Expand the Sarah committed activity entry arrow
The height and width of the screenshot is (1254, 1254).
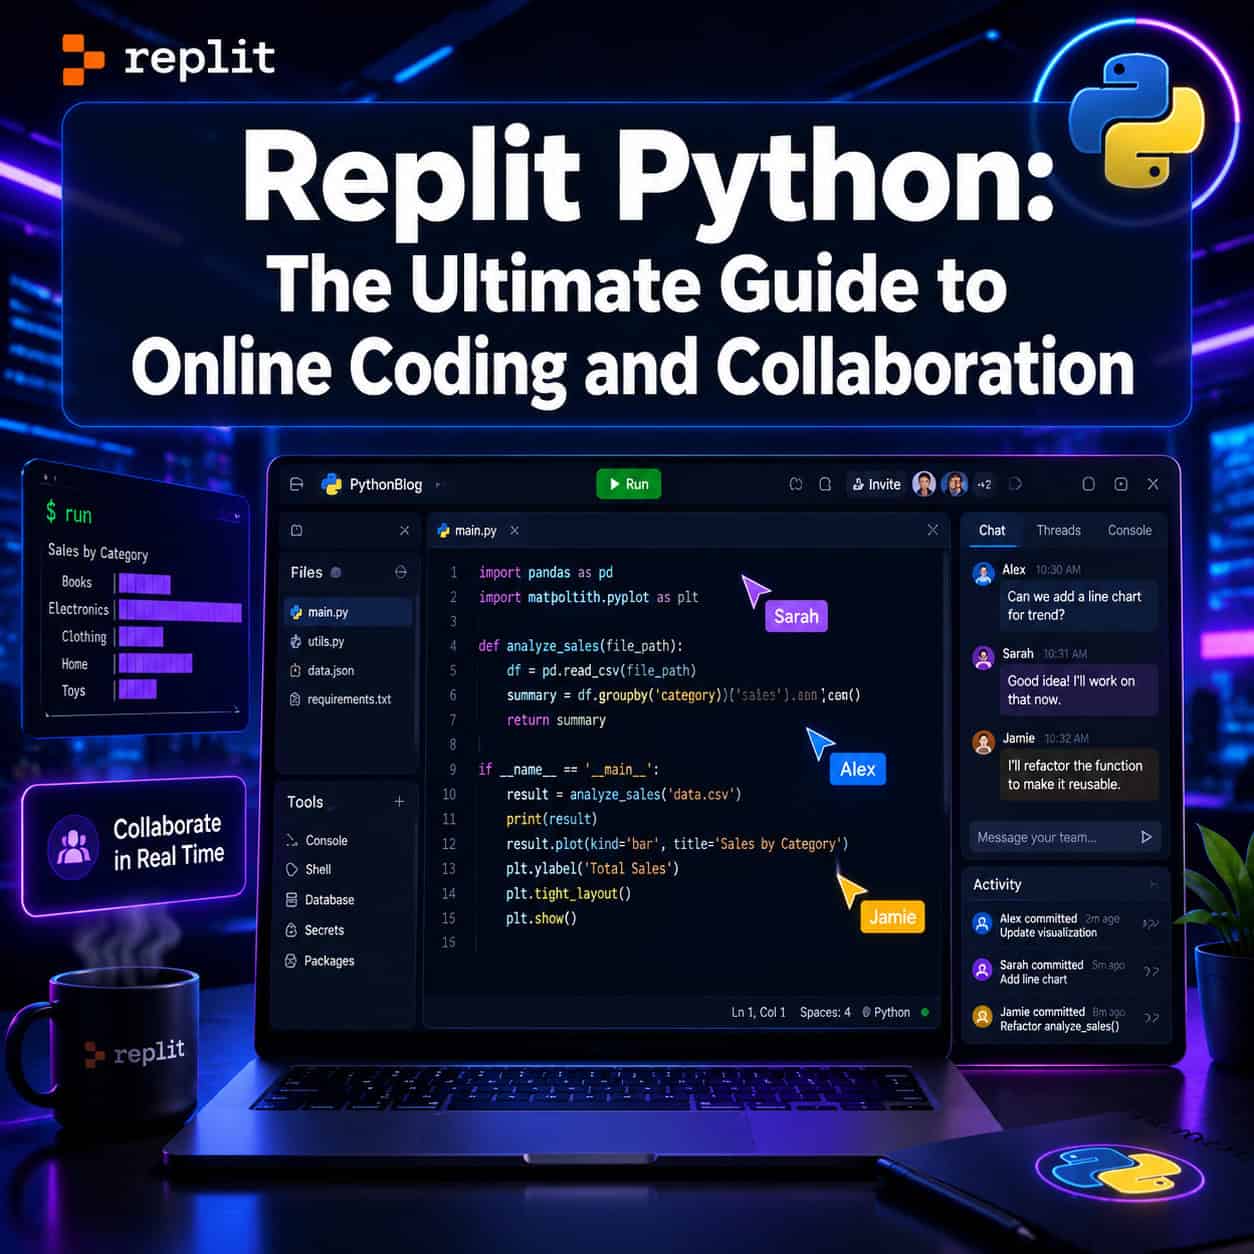point(1151,971)
